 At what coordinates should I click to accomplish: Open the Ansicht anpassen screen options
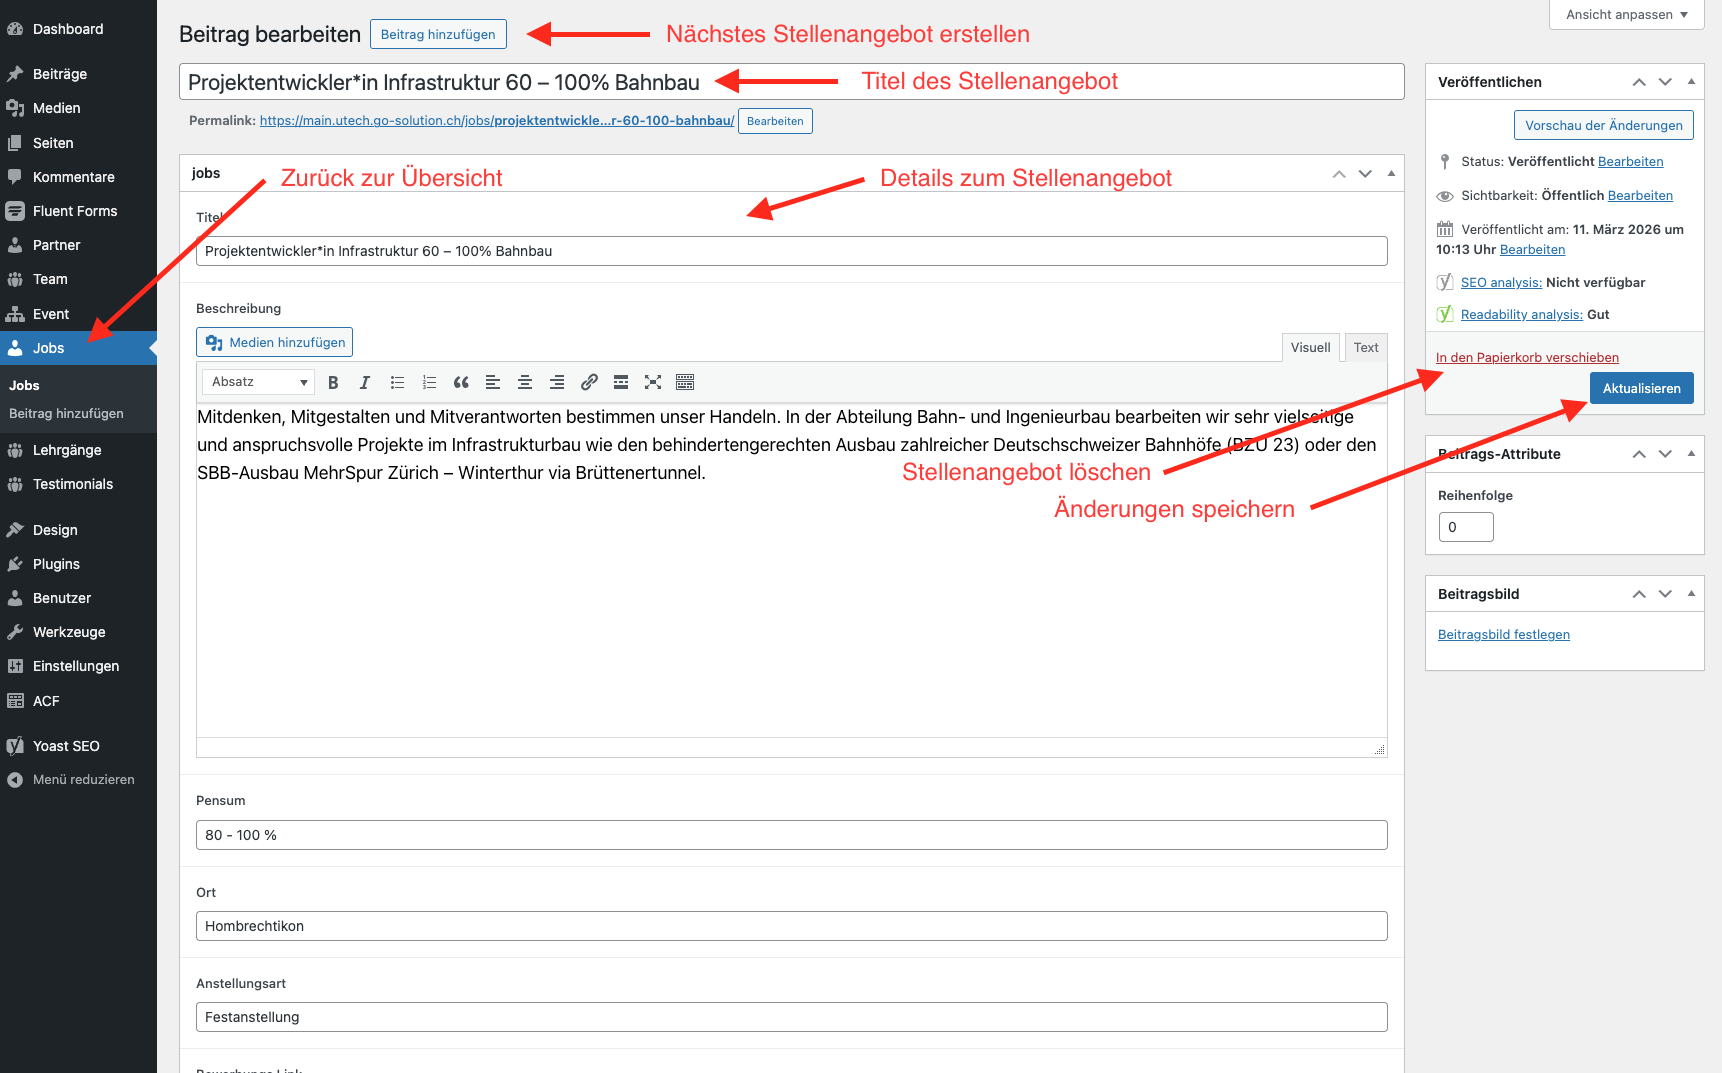point(1626,14)
